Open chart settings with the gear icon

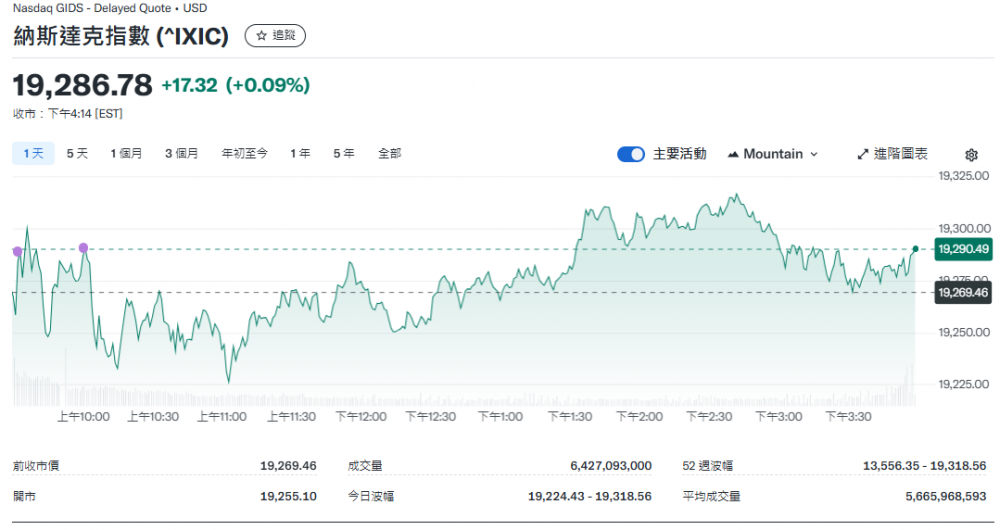pyautogui.click(x=971, y=155)
